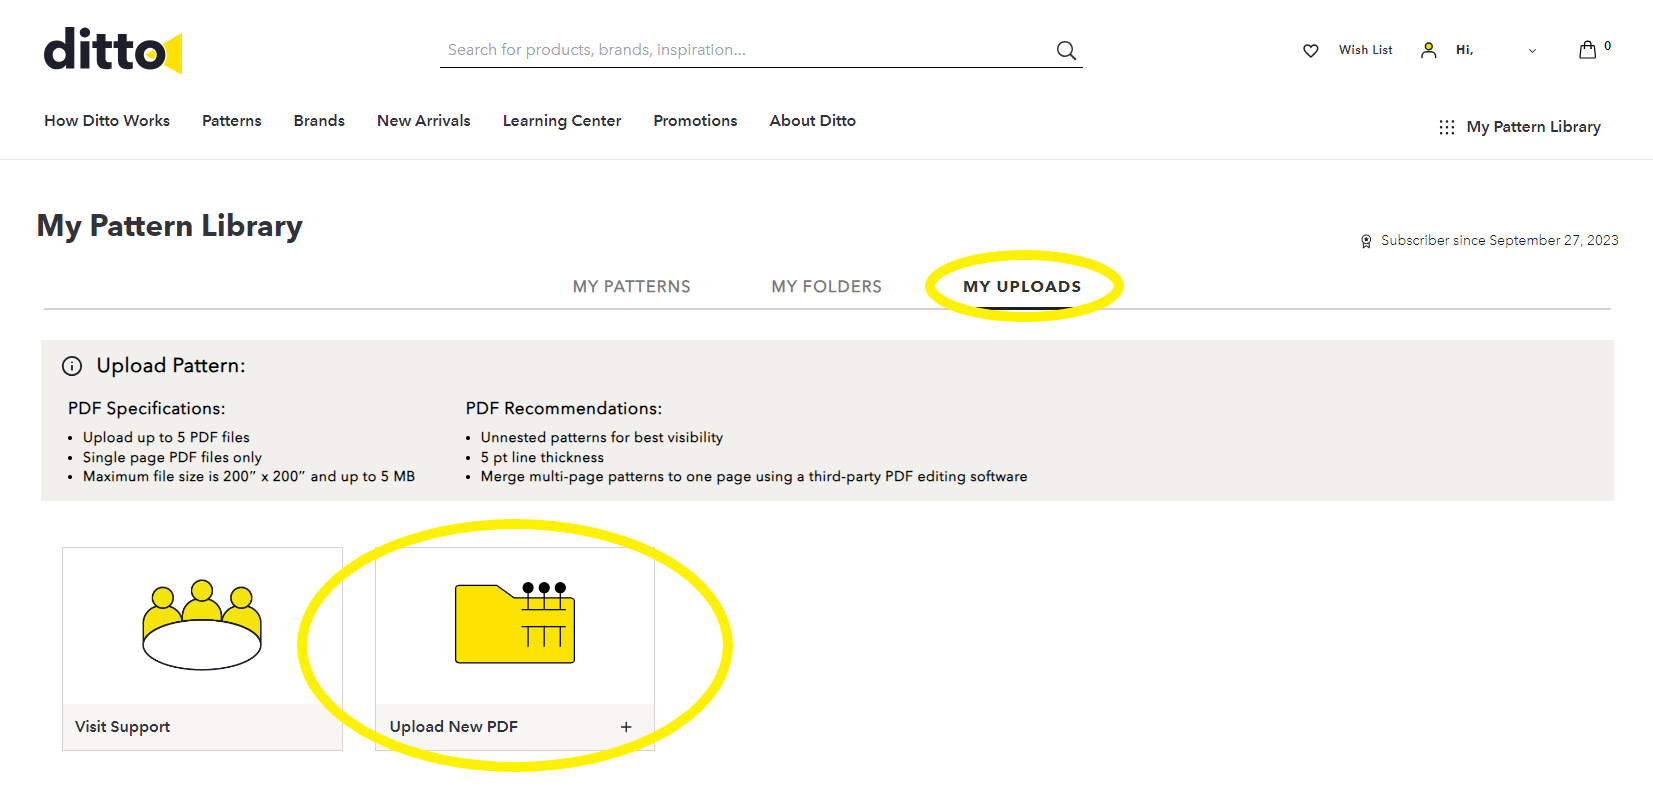
Task: Open Wish List heart icon
Action: 1310,50
